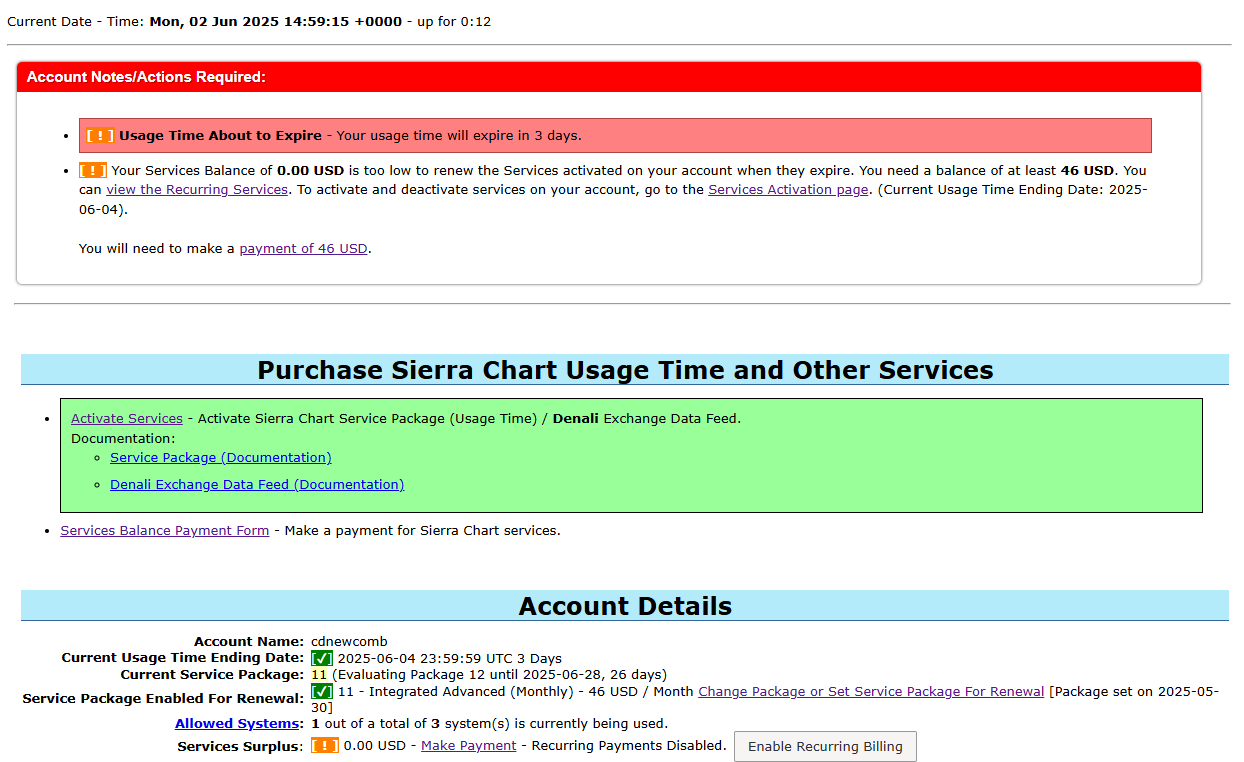Click the current date time 'Mon, 02 Jun 2025 14:59:15 +0000'

(x=276, y=21)
